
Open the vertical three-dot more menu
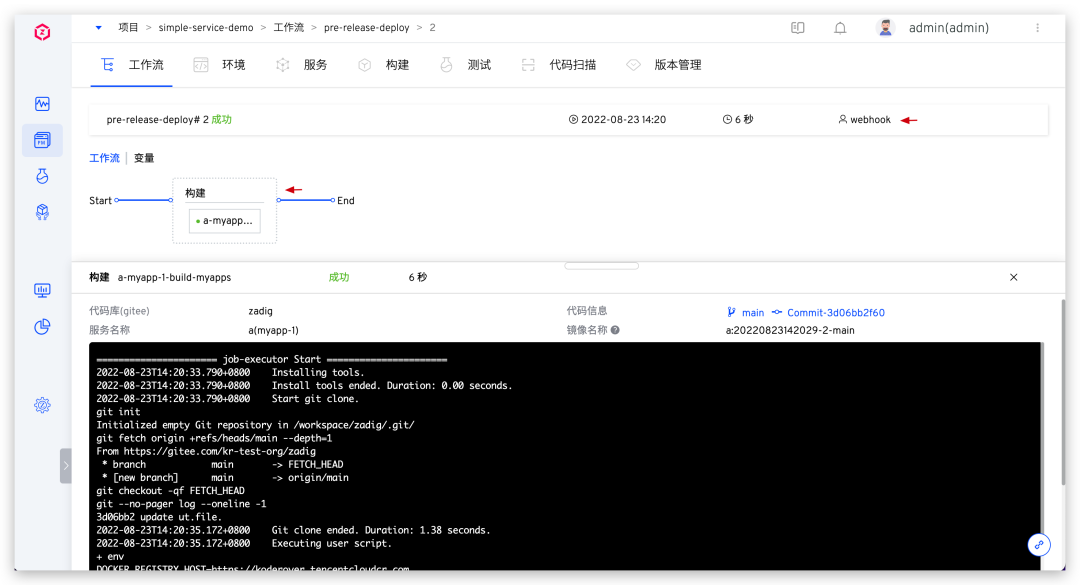click(1037, 28)
